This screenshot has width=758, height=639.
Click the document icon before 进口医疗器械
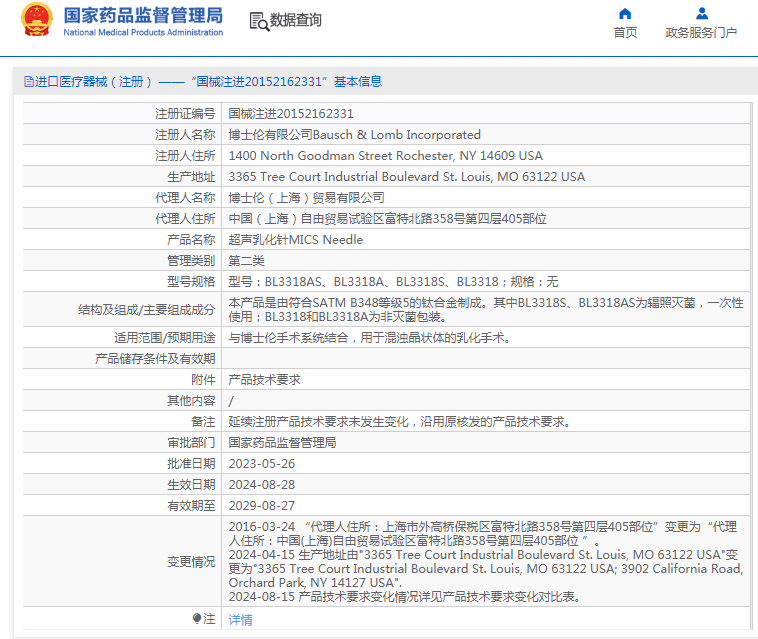pyautogui.click(x=29, y=82)
